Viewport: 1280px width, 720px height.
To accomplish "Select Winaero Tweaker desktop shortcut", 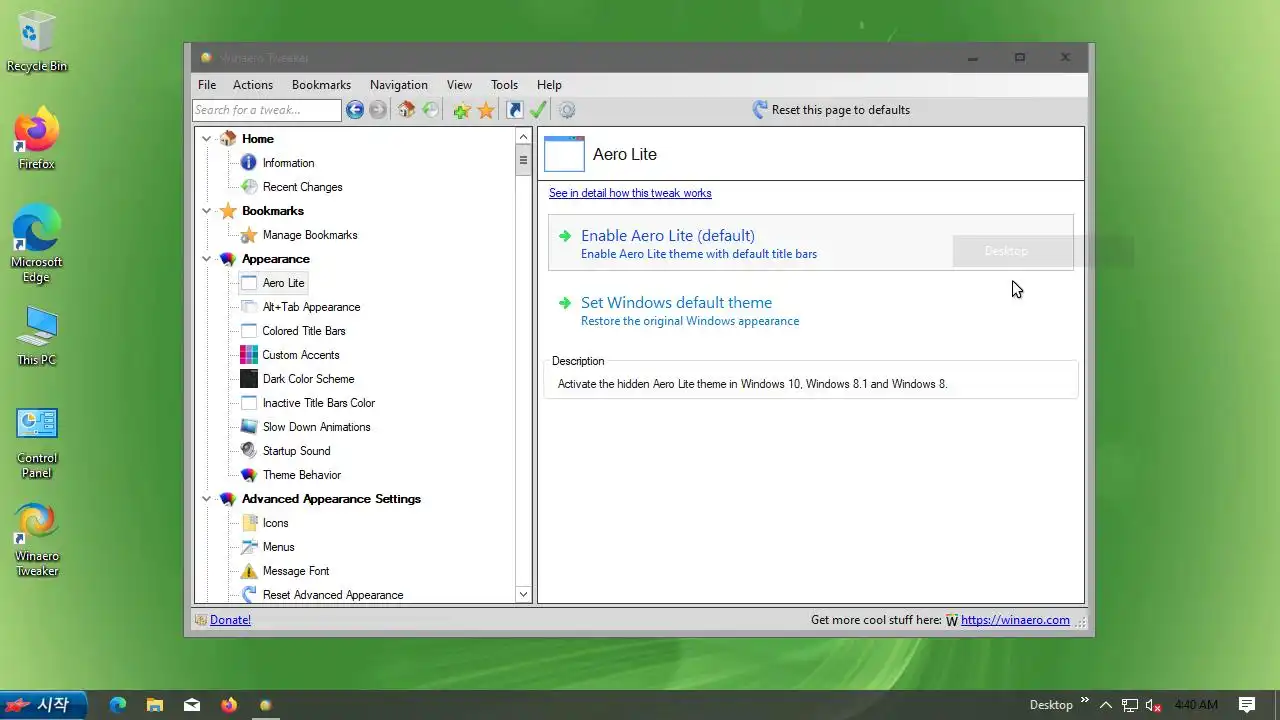I will coord(37,540).
